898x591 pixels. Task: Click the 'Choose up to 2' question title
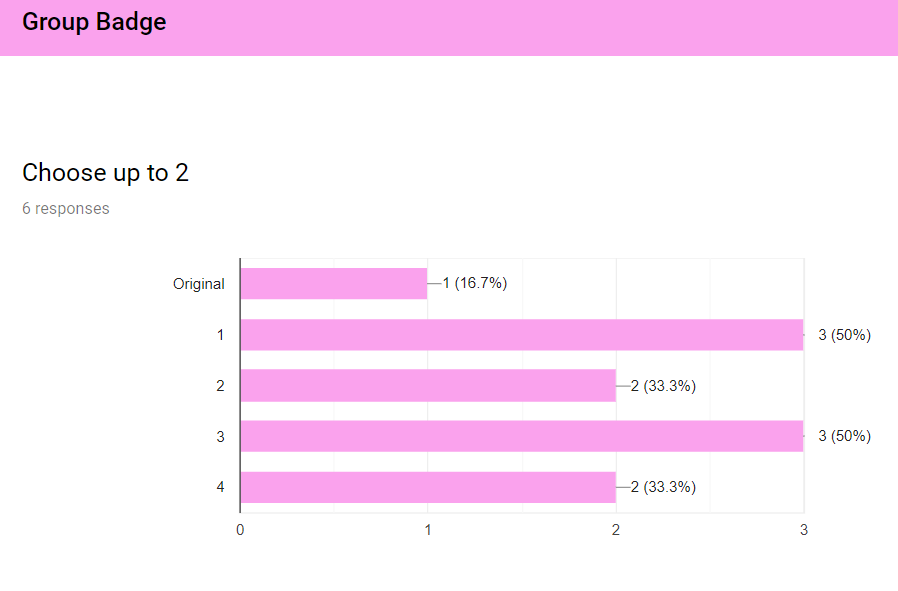(x=105, y=173)
